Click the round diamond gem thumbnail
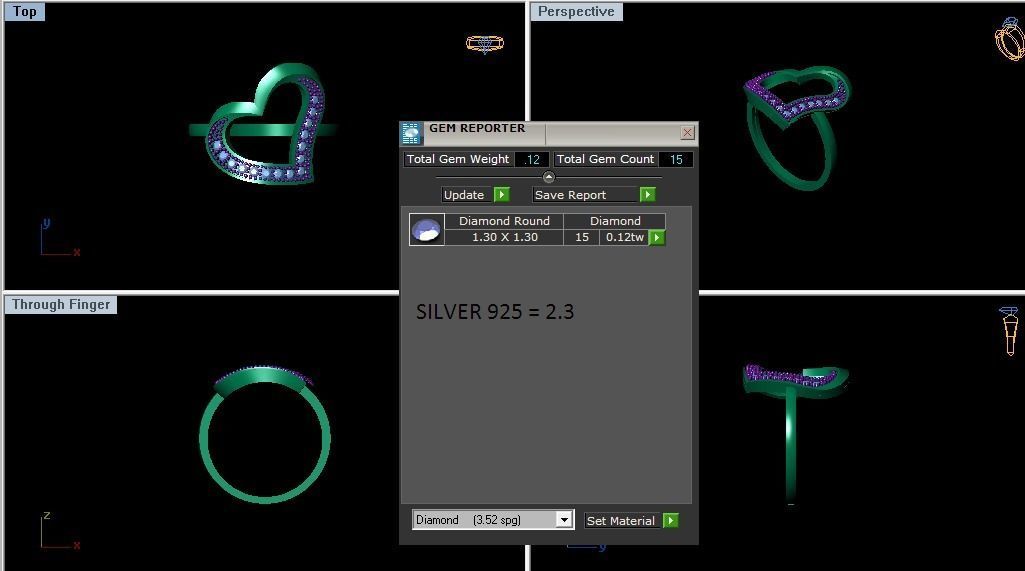Image resolution: width=1025 pixels, height=571 pixels. pyautogui.click(x=427, y=230)
